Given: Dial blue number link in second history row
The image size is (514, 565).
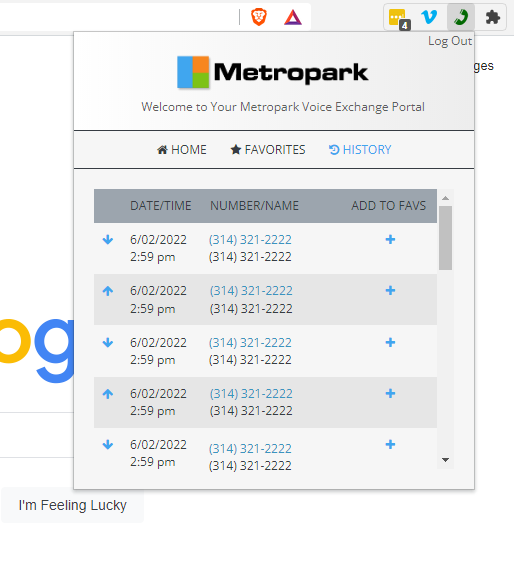Looking at the screenshot, I should (x=251, y=291).
